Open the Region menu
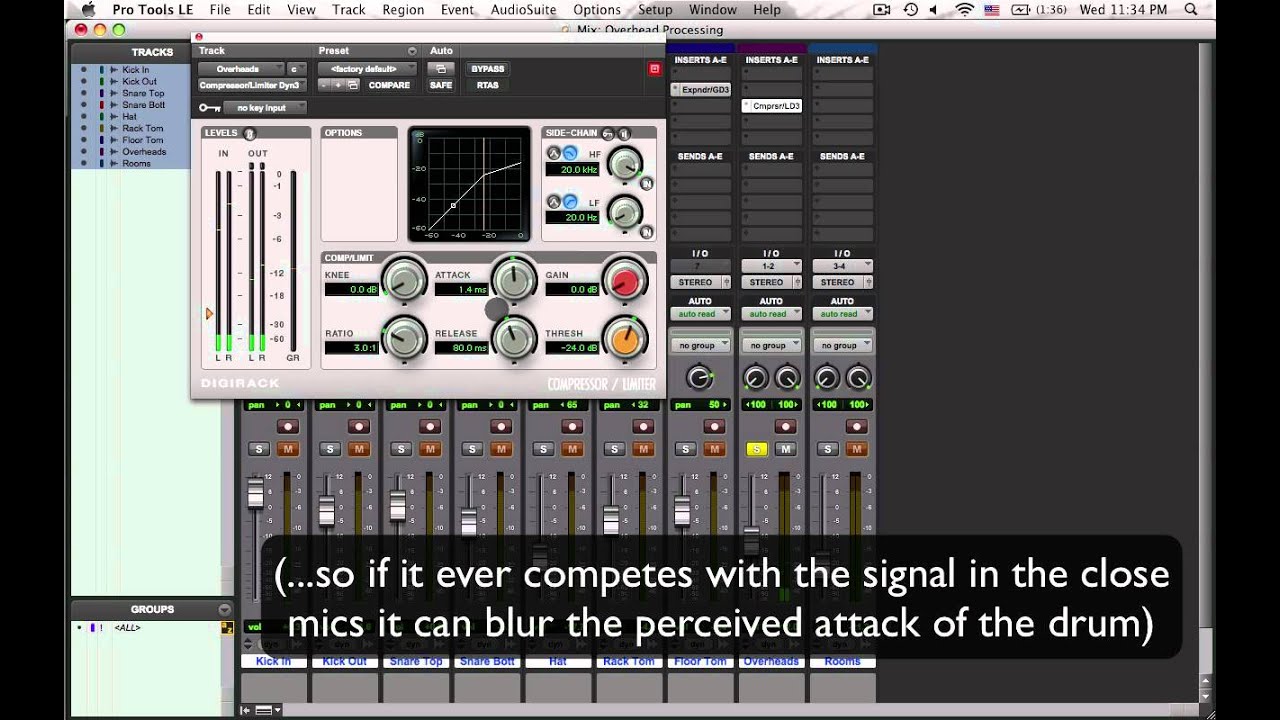Image resolution: width=1280 pixels, height=720 pixels. 403,9
